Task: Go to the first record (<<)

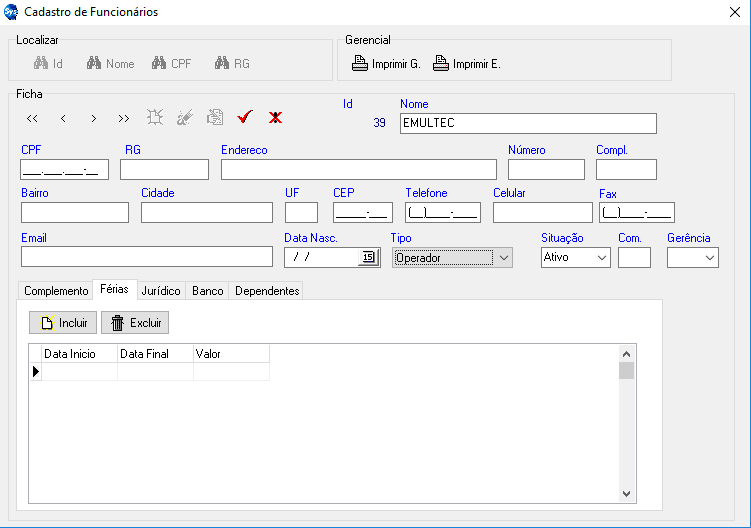Action: point(32,118)
